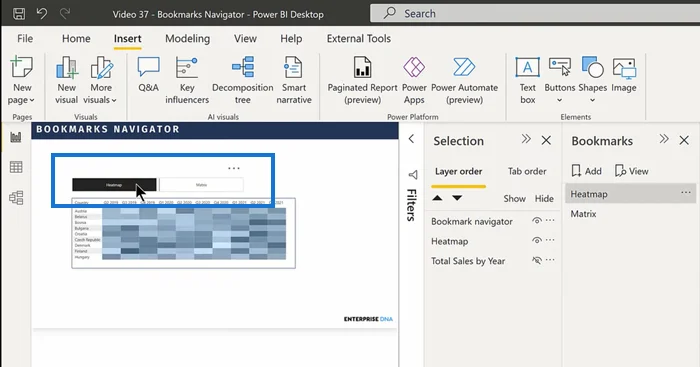Image resolution: width=700 pixels, height=367 pixels.
Task: Click inside the Search box
Action: (535, 13)
